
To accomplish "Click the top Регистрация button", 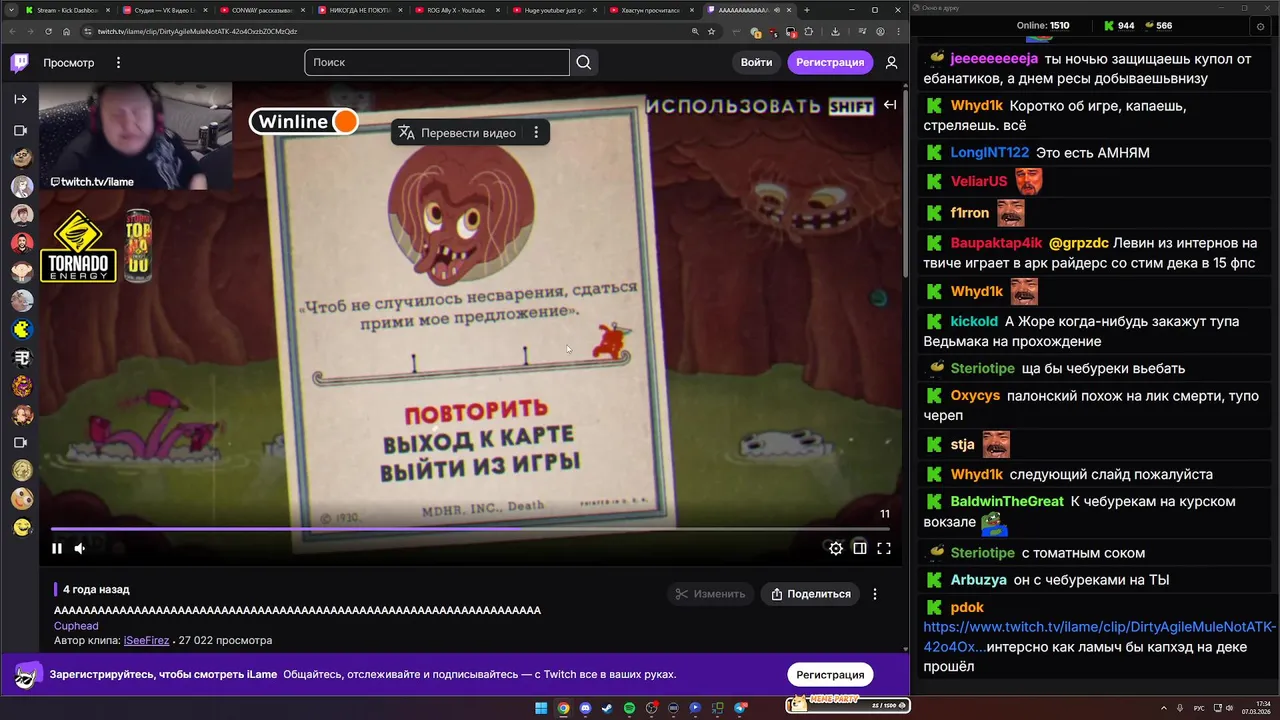I will click(830, 62).
